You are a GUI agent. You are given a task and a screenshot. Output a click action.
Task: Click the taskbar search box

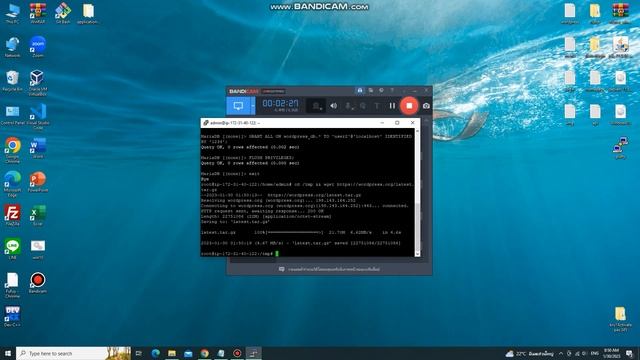point(73,353)
